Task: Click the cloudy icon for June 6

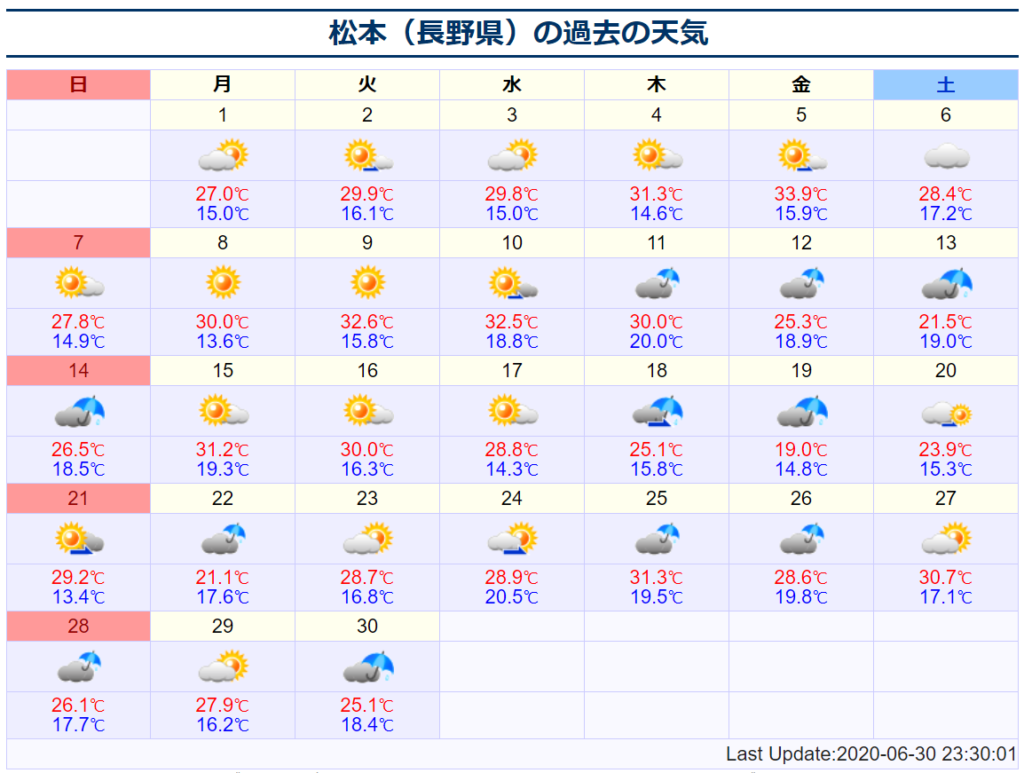Action: pos(945,155)
